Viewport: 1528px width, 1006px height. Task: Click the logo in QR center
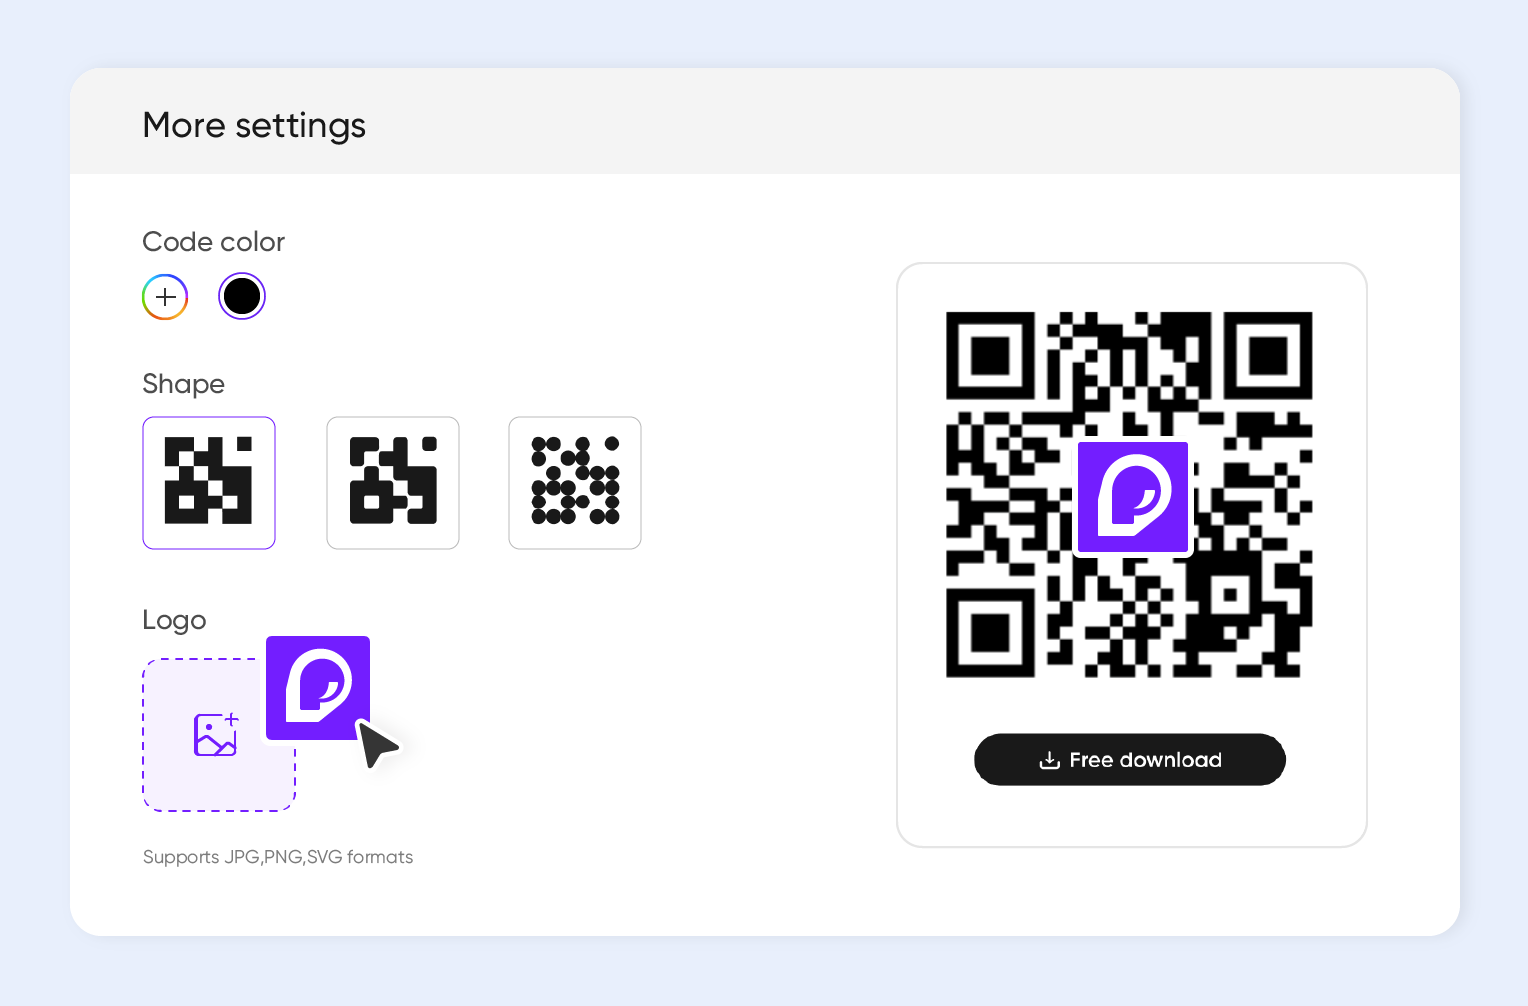click(1133, 497)
